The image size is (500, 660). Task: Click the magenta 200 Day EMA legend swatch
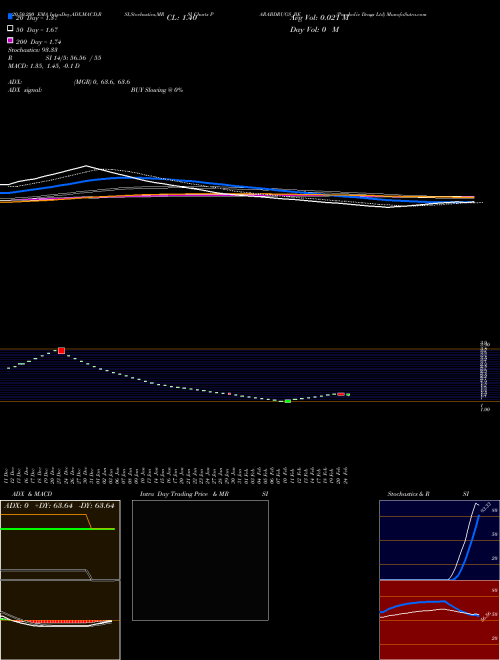pyautogui.click(x=10, y=40)
